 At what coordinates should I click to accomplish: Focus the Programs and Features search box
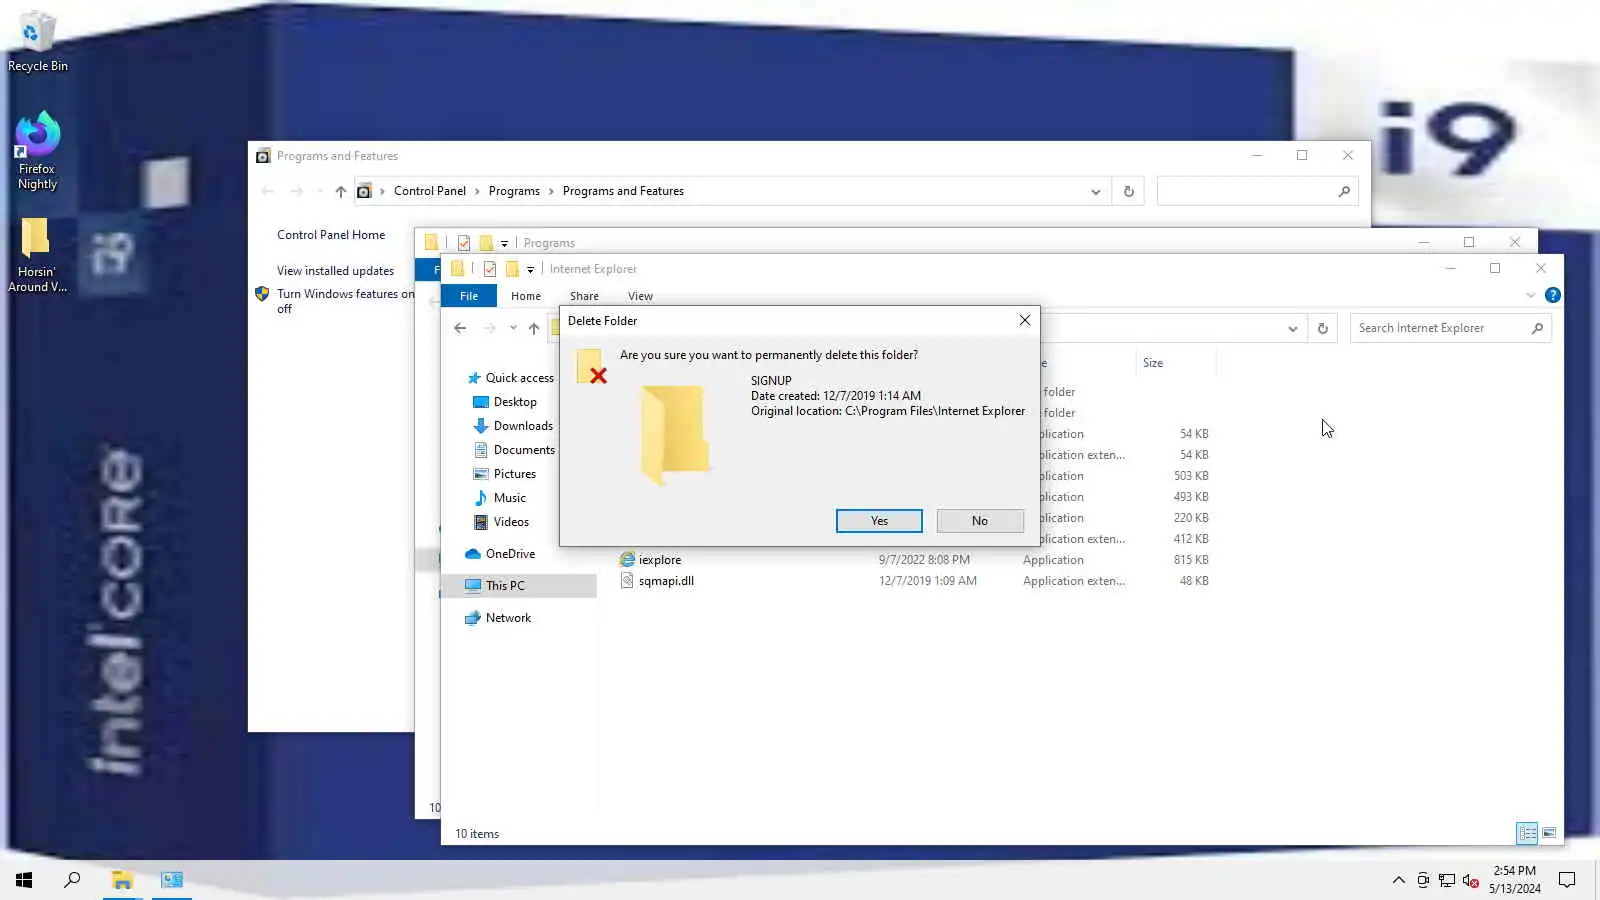1257,191
